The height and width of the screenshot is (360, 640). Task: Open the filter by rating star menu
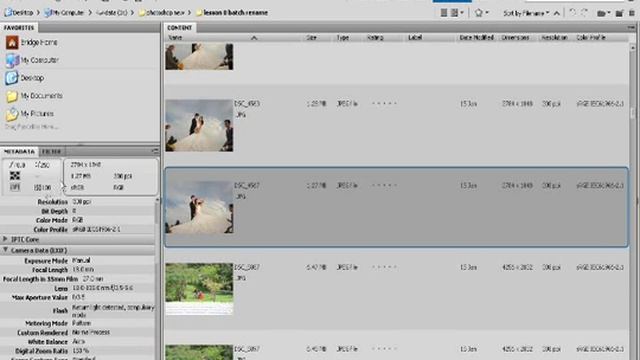(x=481, y=13)
